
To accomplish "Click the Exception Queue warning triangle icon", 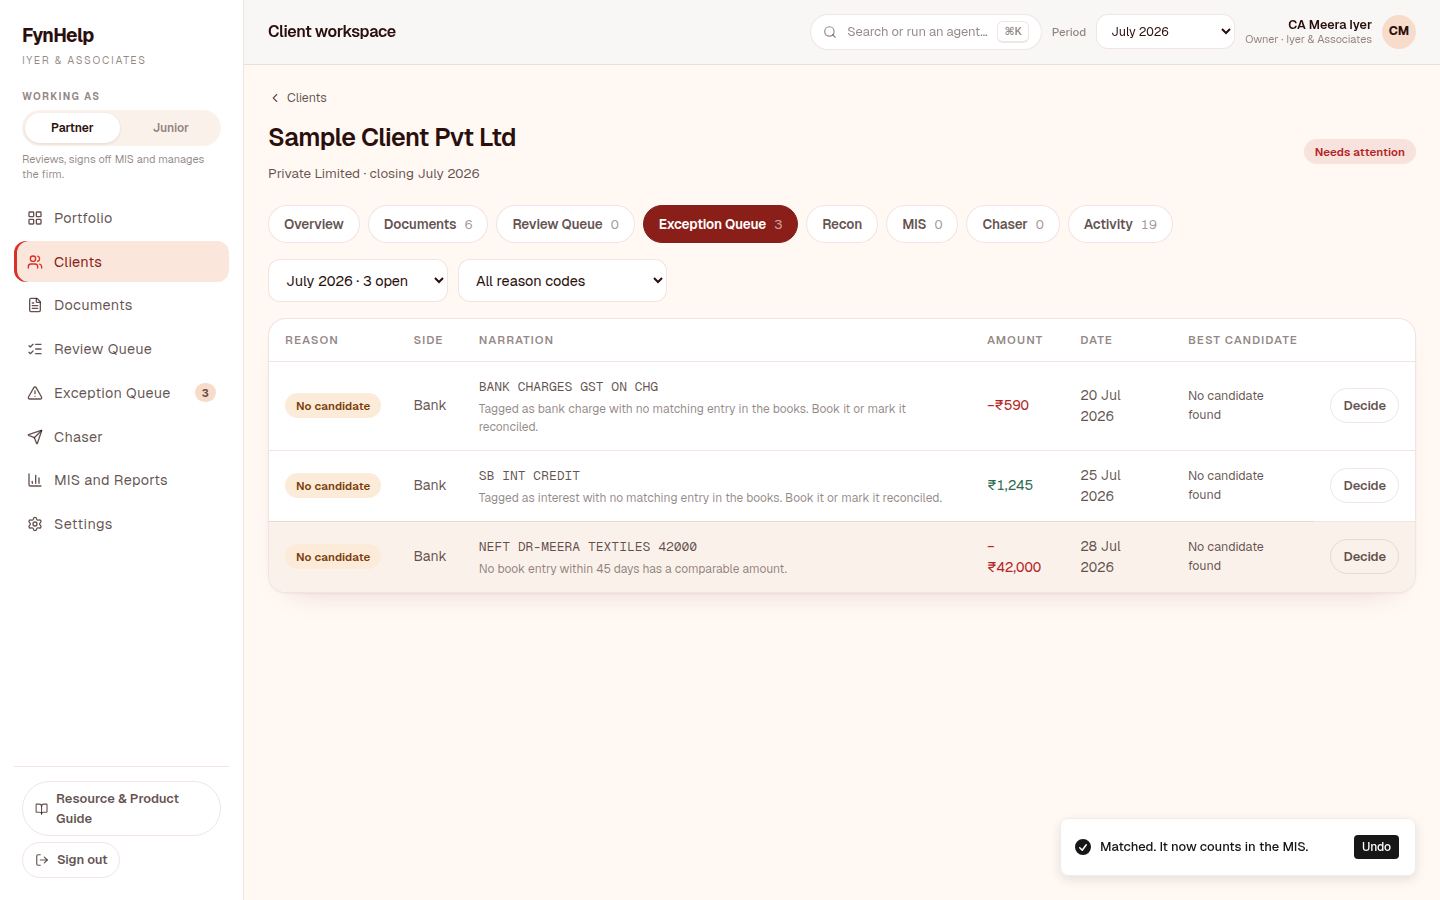I will (x=35, y=393).
